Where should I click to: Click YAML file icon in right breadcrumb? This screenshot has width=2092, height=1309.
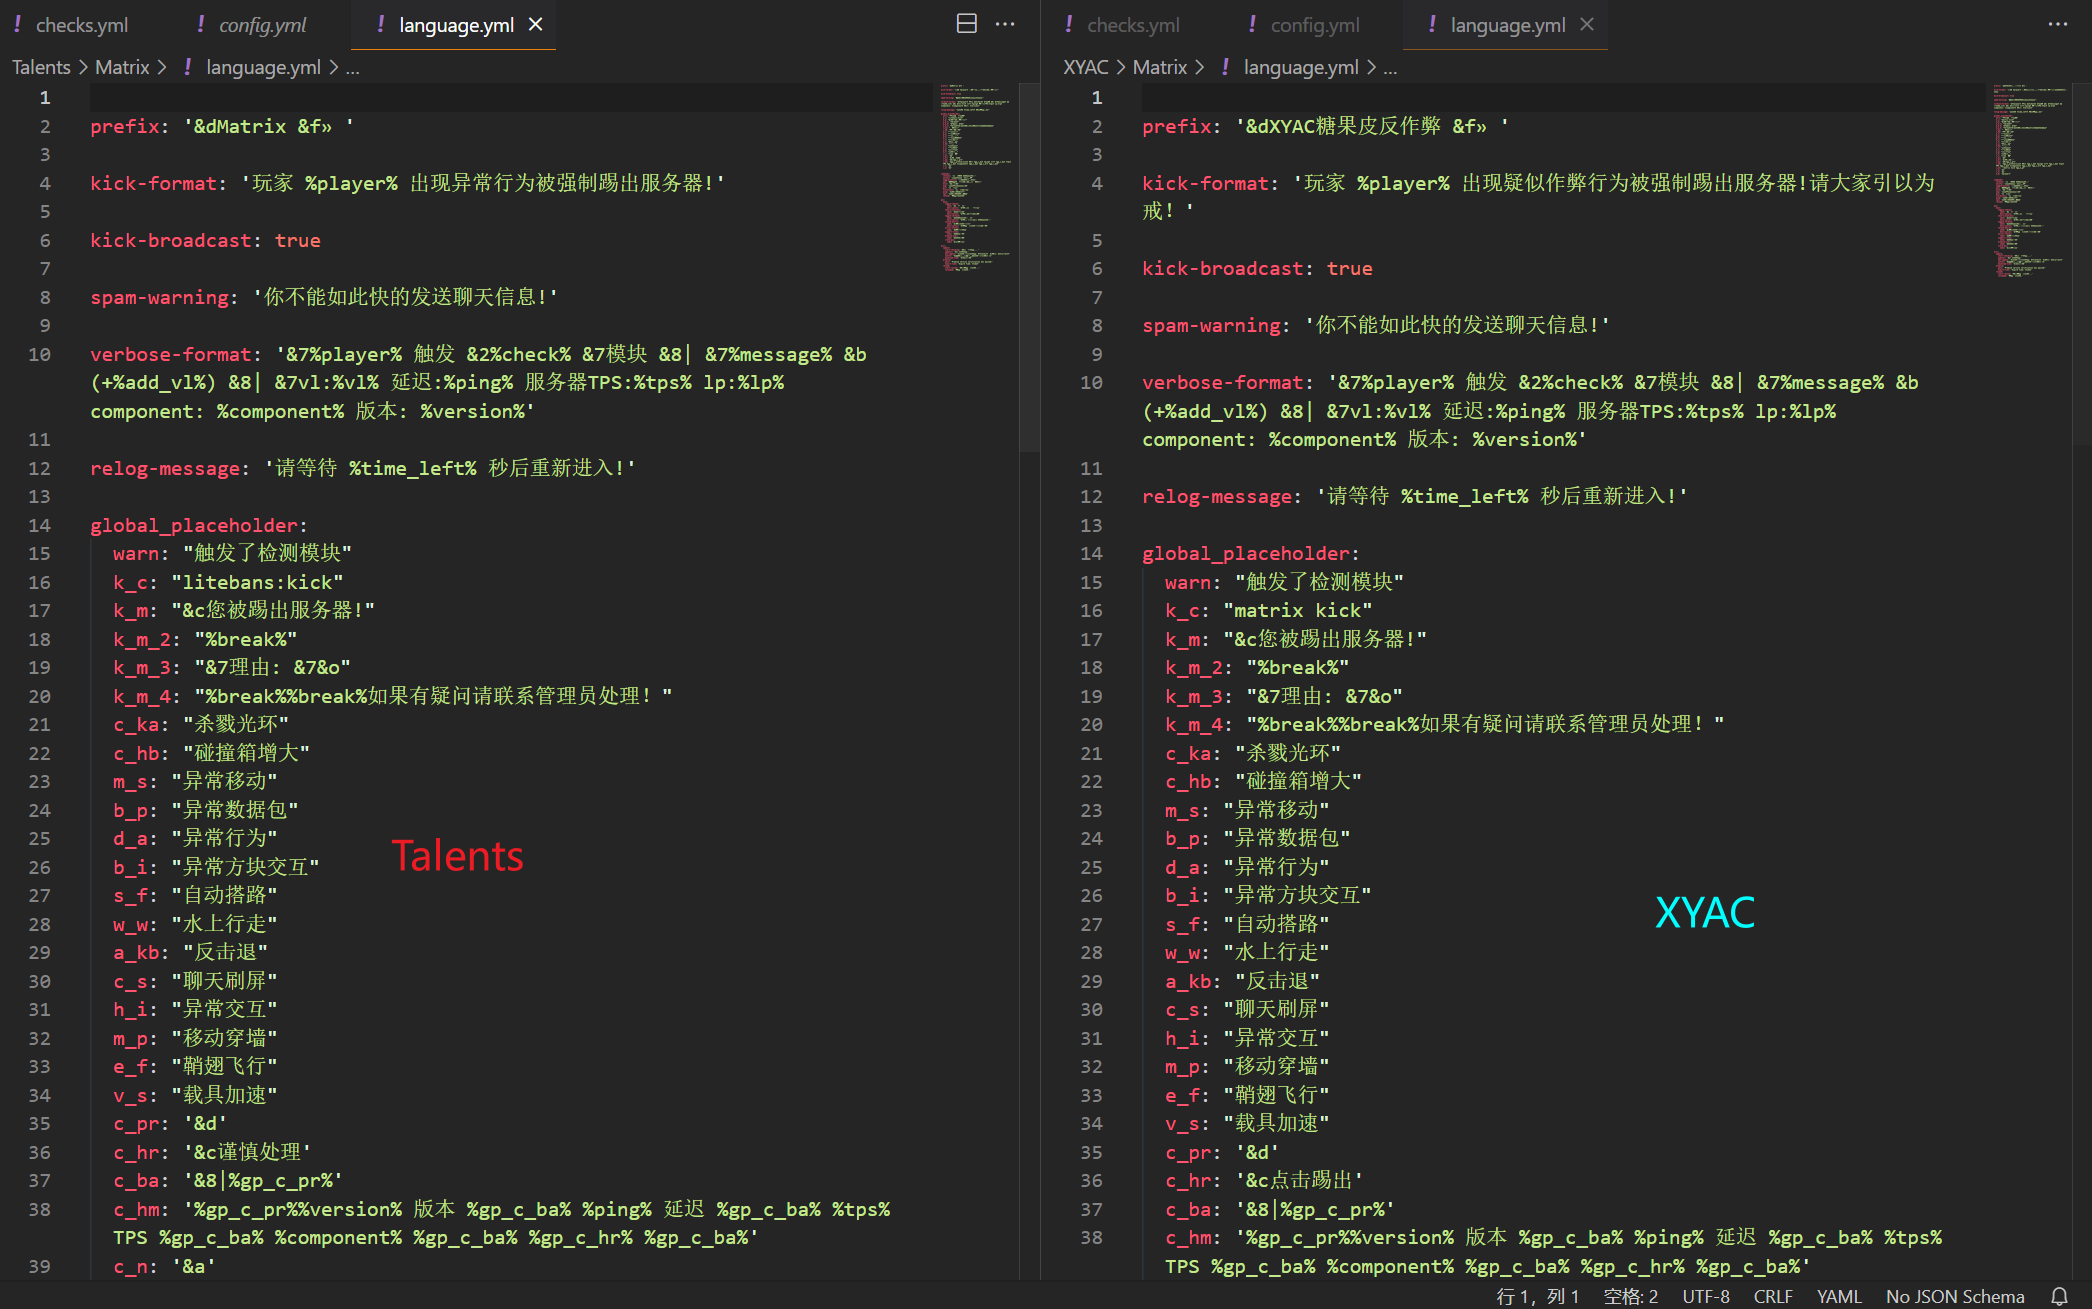click(1225, 67)
